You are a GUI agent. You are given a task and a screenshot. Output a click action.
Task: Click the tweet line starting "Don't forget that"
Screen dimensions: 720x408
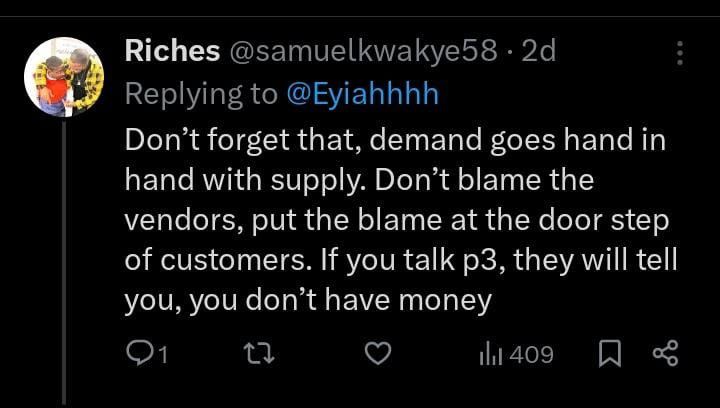[395, 140]
